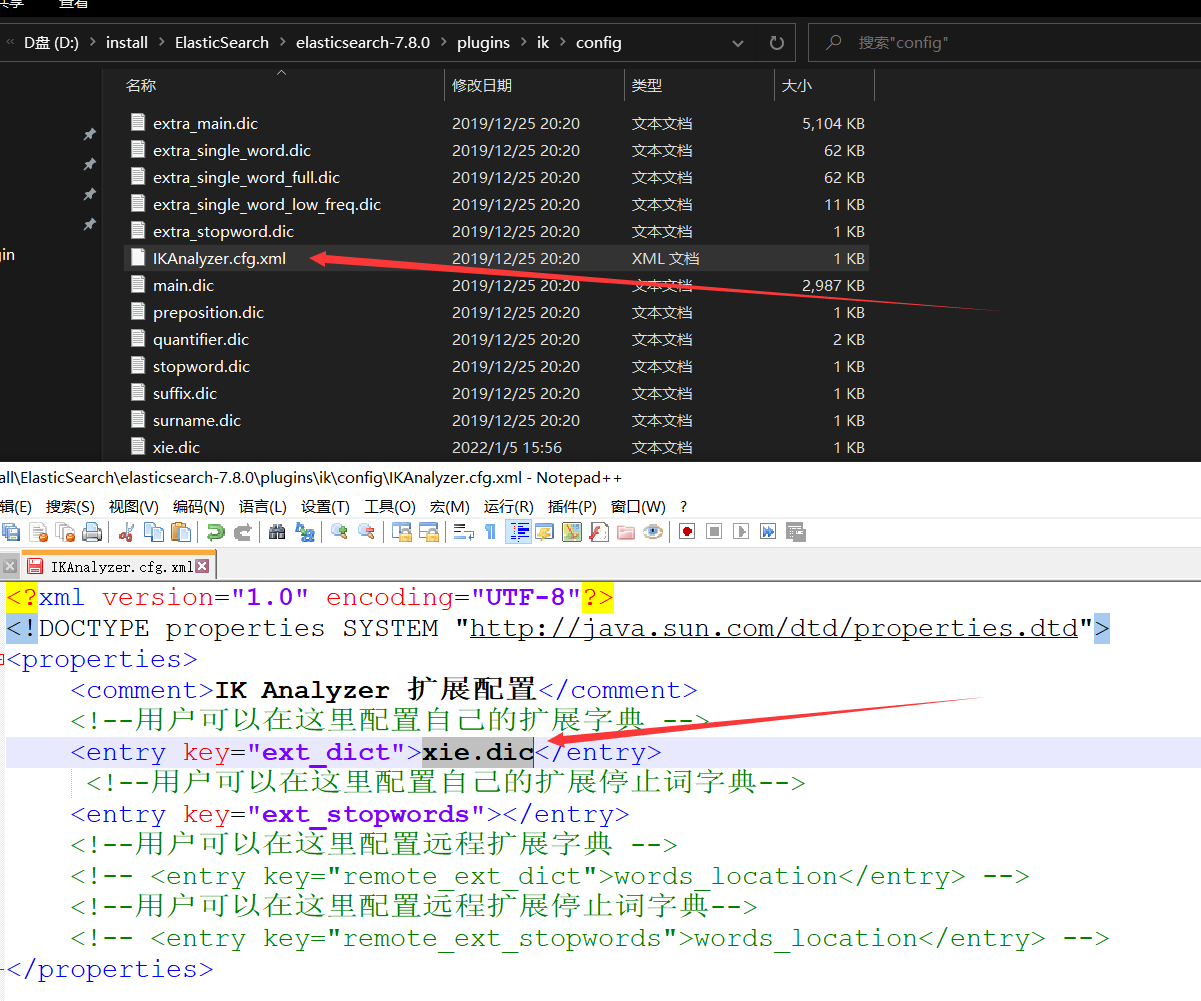
Task: Click the Explorer refresh button
Action: (776, 43)
